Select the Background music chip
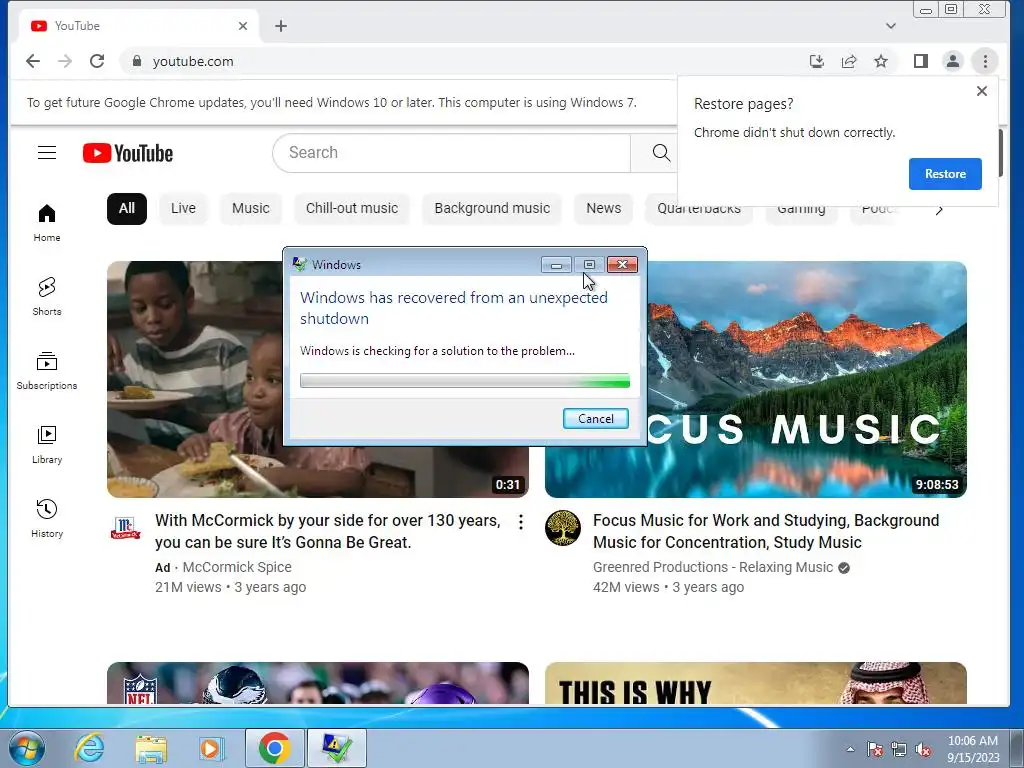1024x768 pixels. [x=492, y=208]
